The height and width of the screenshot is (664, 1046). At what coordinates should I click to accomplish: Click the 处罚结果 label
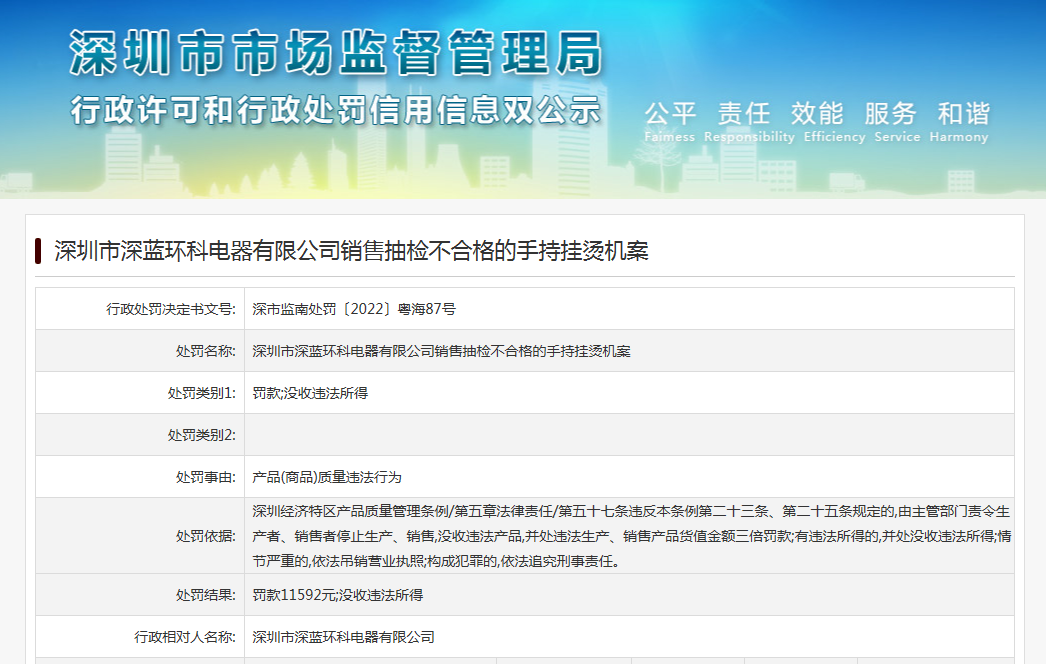205,595
